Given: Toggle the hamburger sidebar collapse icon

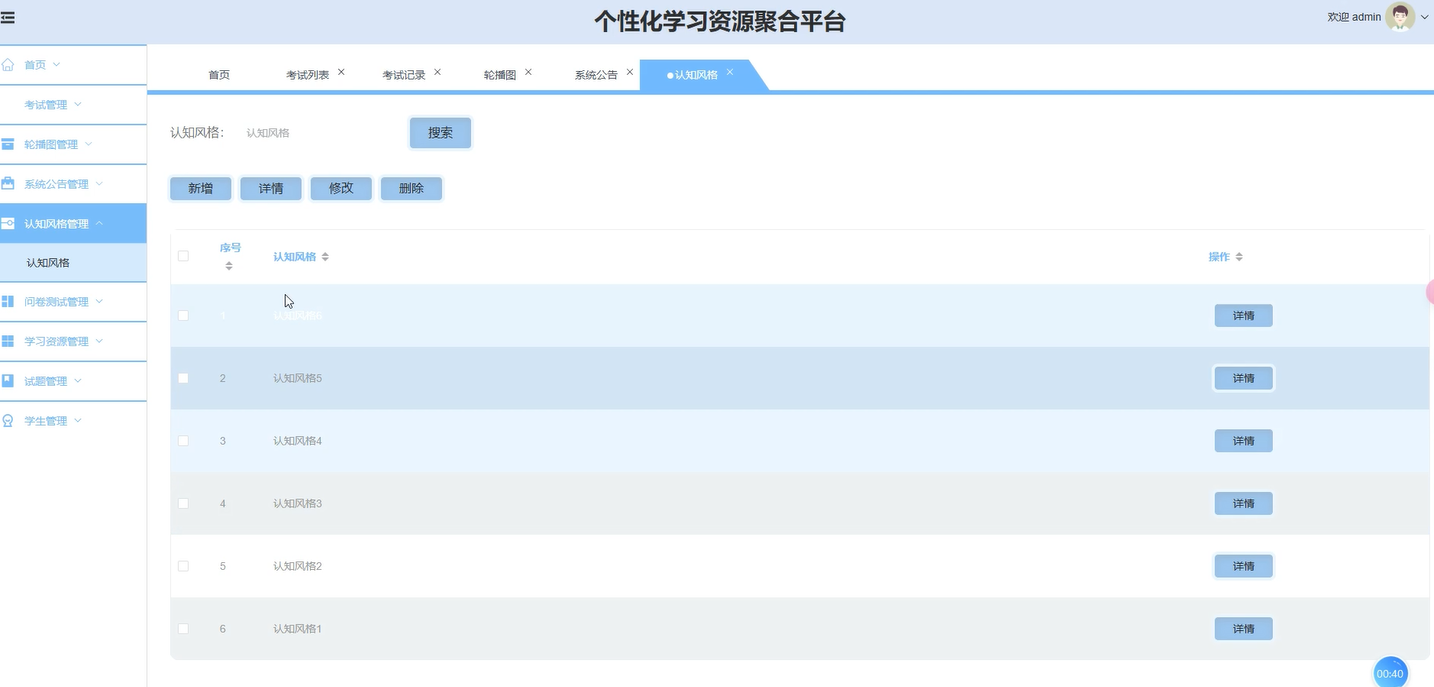Looking at the screenshot, I should pos(8,17).
